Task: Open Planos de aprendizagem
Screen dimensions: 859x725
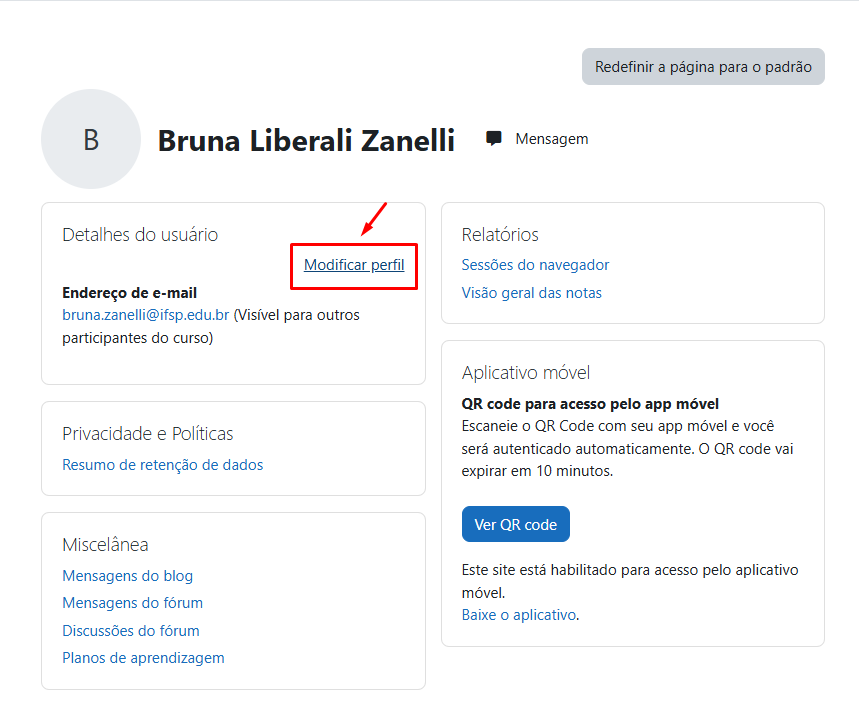Action: 143,658
